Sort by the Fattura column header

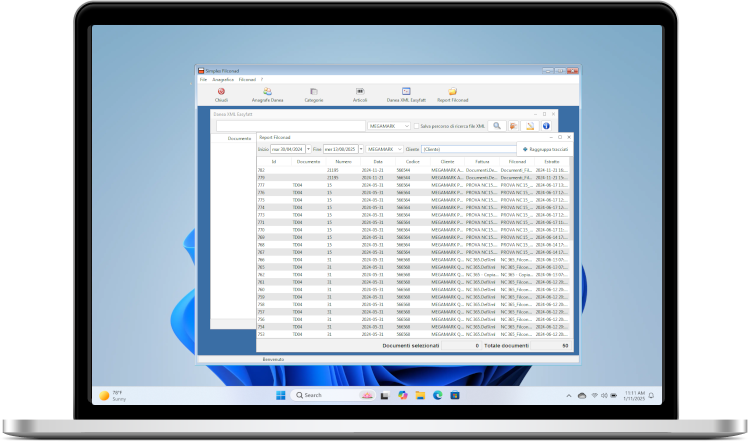(x=482, y=162)
